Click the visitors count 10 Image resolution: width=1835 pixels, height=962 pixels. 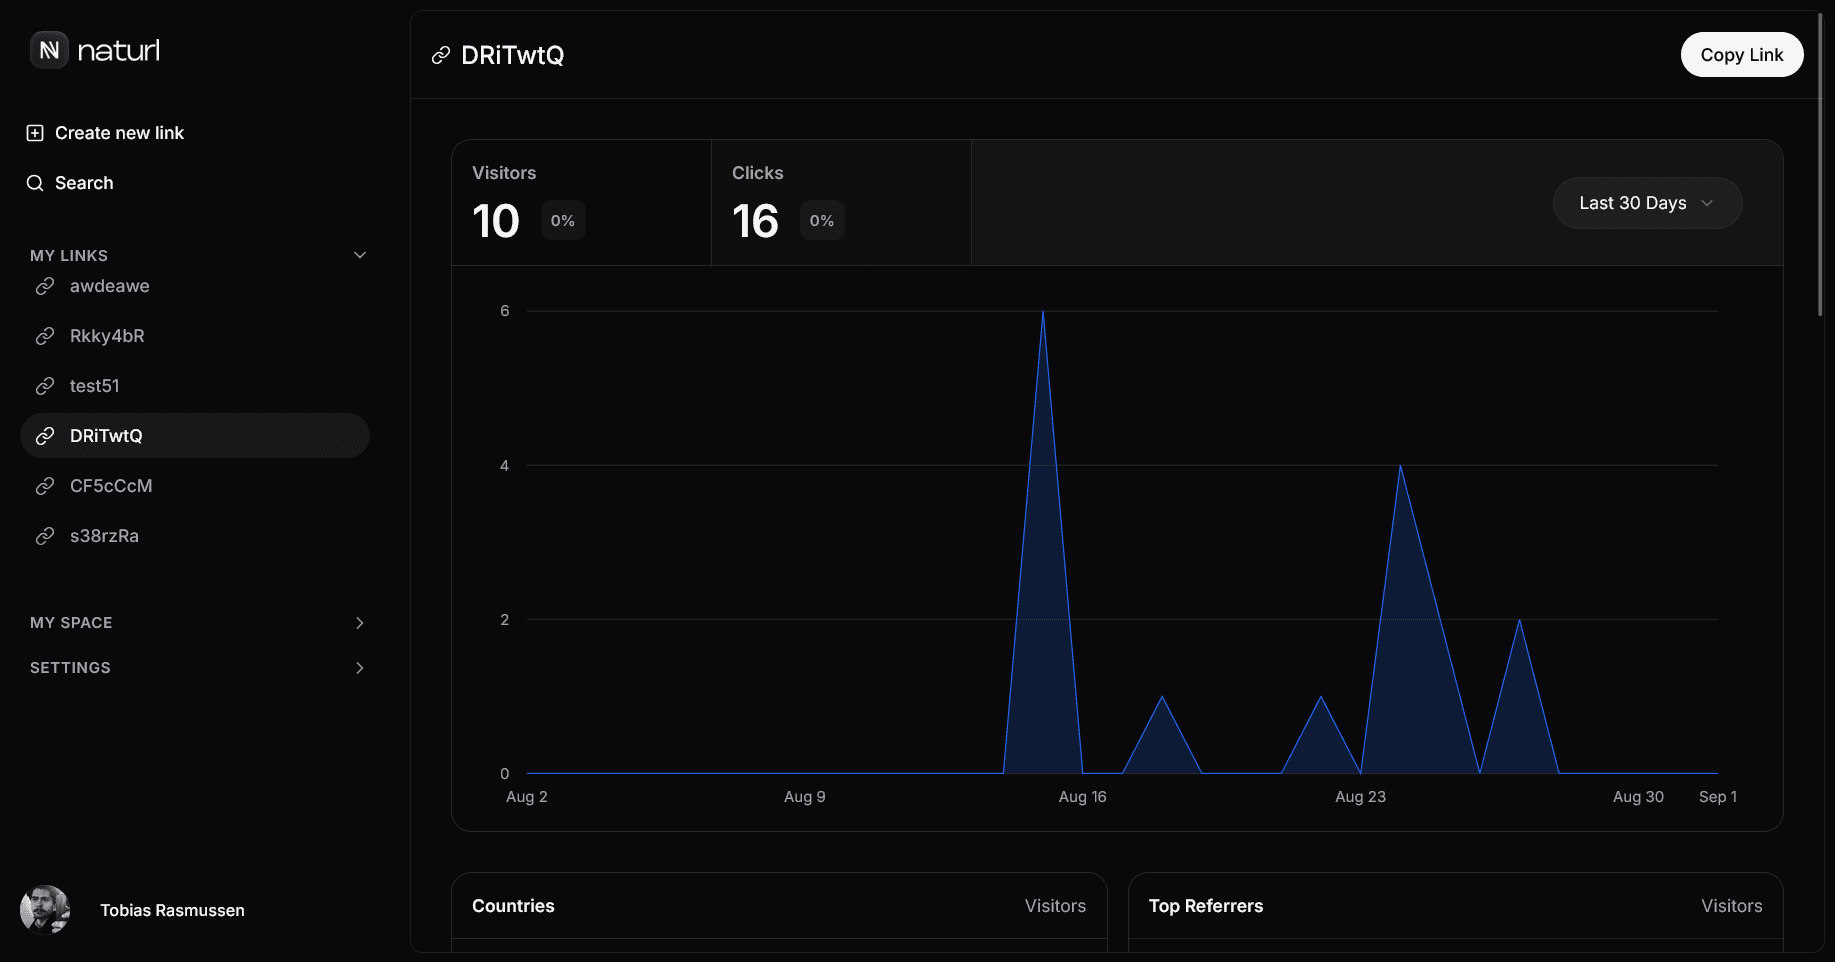[496, 221]
